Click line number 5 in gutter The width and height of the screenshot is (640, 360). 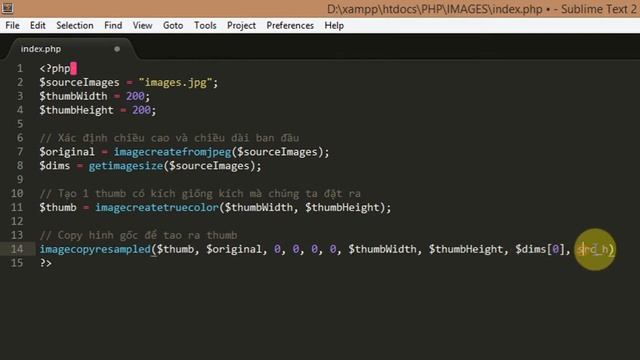point(20,124)
